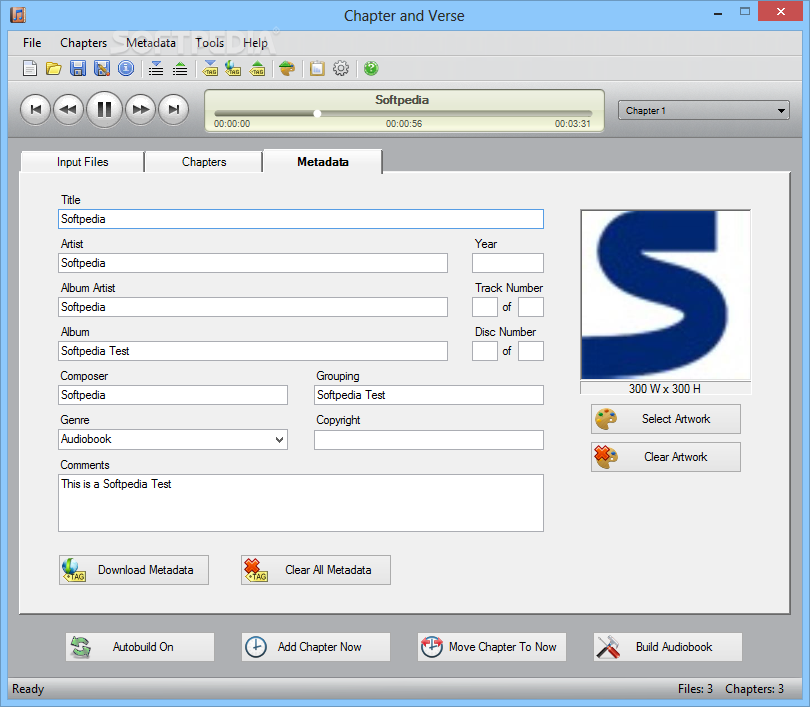Viewport: 810px width, 707px height.
Task: Click the first Disc Number box
Action: 485,351
